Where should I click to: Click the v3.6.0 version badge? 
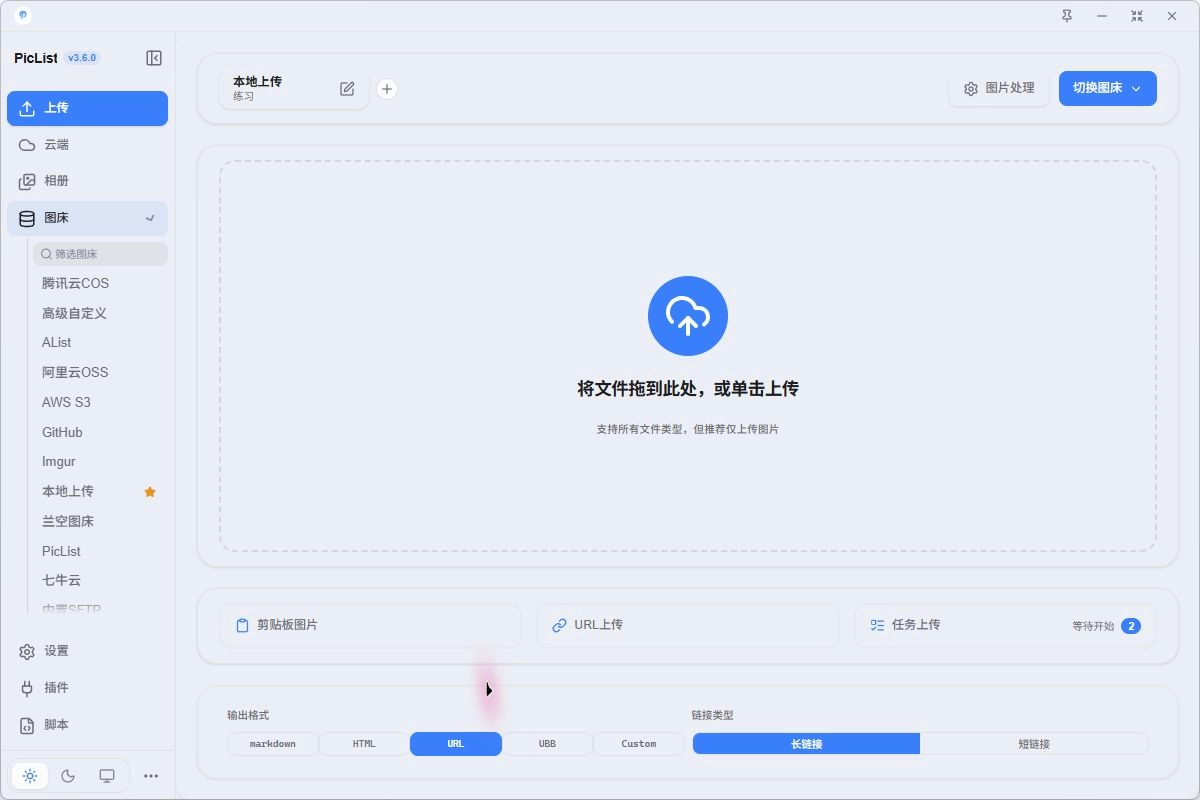(82, 58)
